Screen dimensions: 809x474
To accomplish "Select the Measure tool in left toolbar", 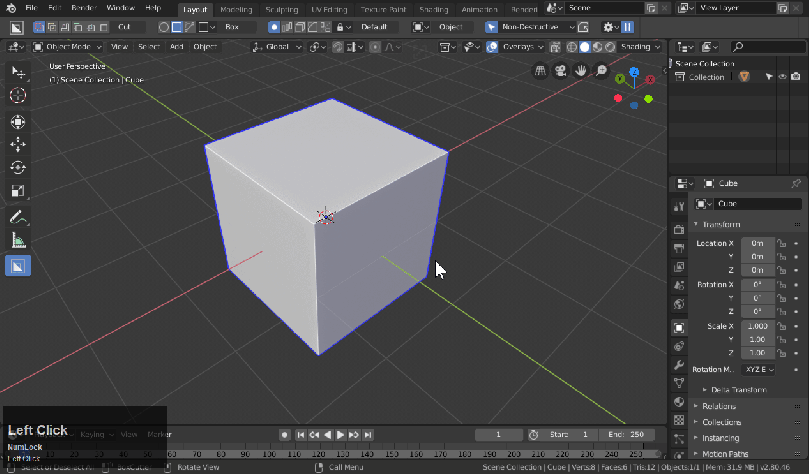I will point(18,241).
